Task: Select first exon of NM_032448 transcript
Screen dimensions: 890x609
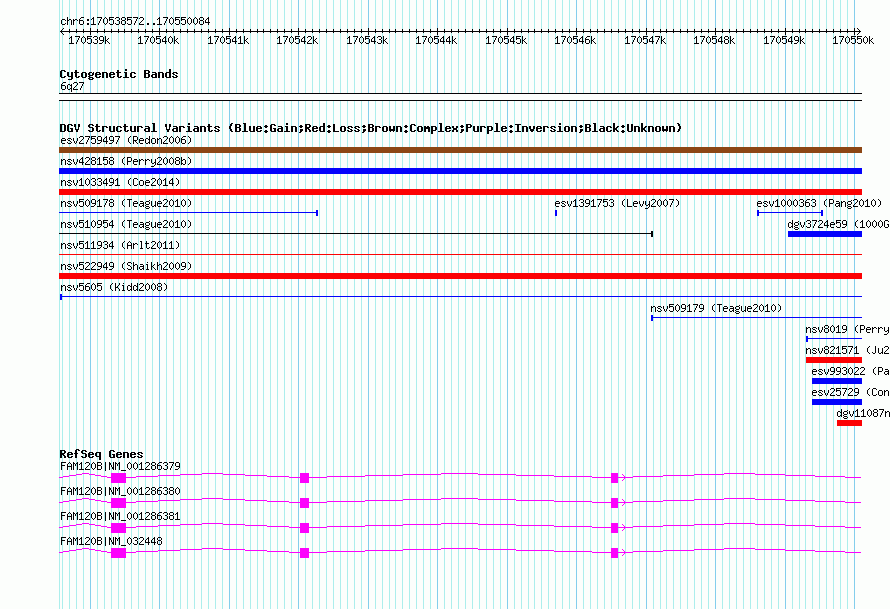Action: pos(119,553)
